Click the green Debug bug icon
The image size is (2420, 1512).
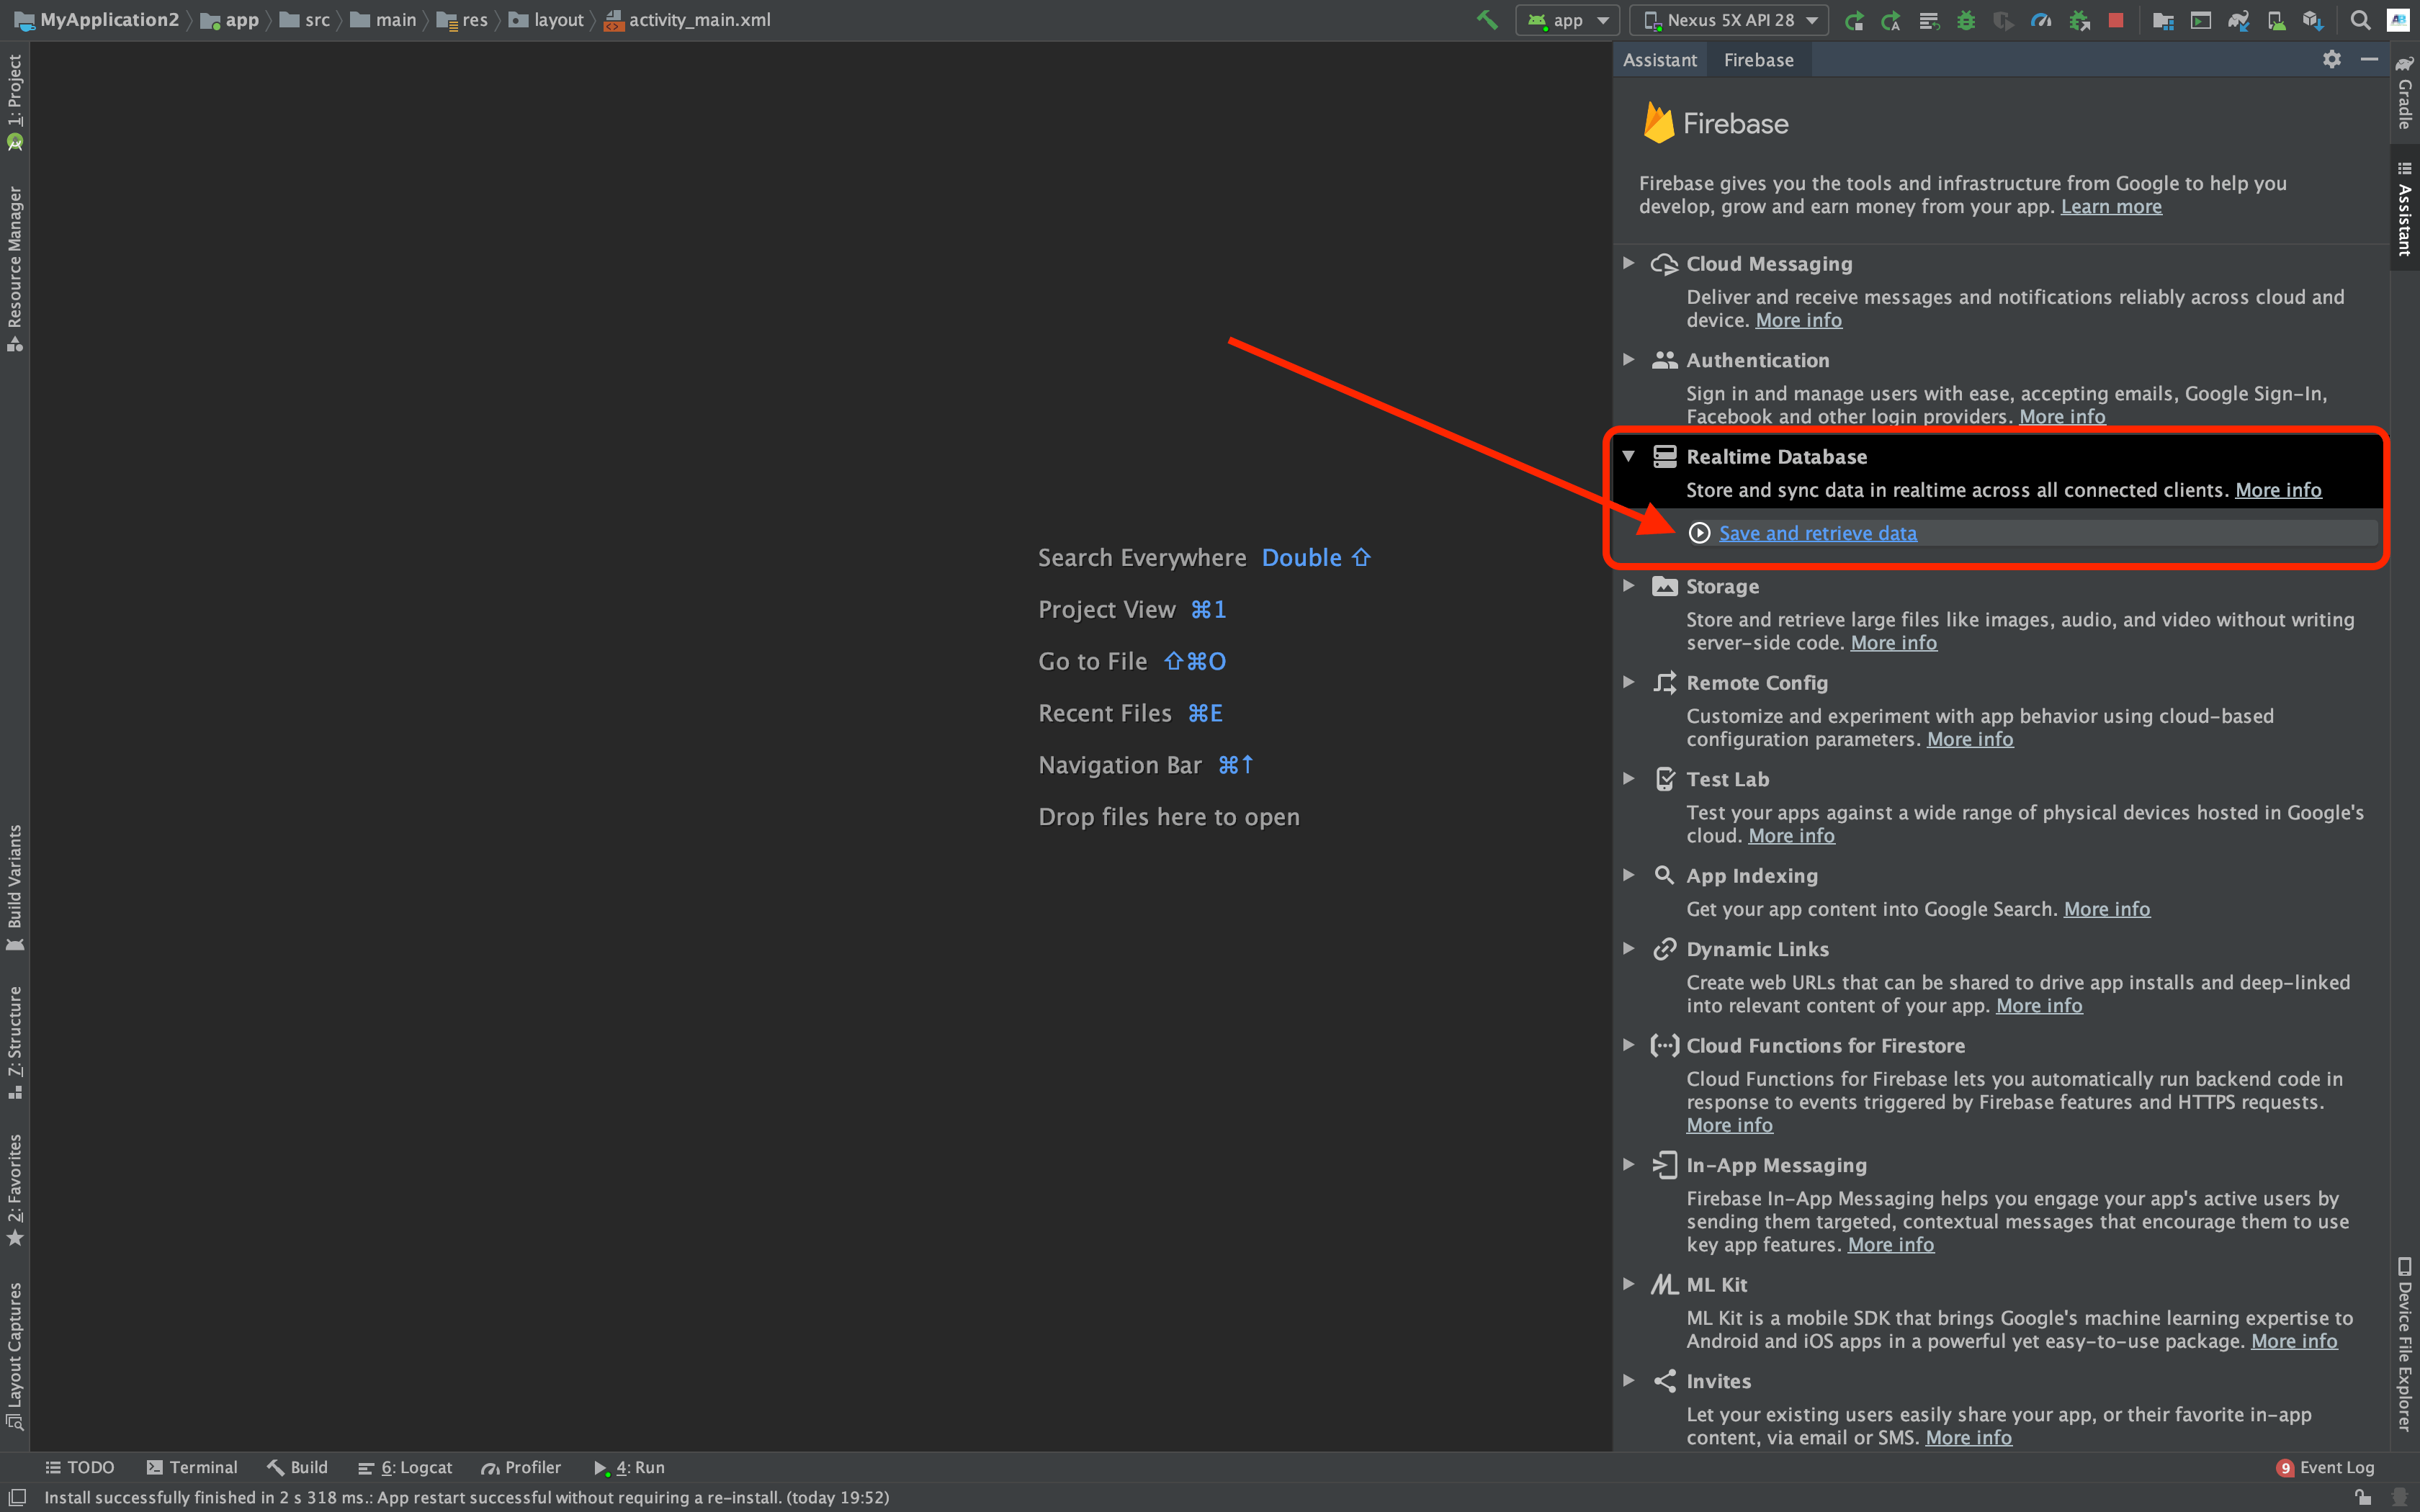(1966, 20)
